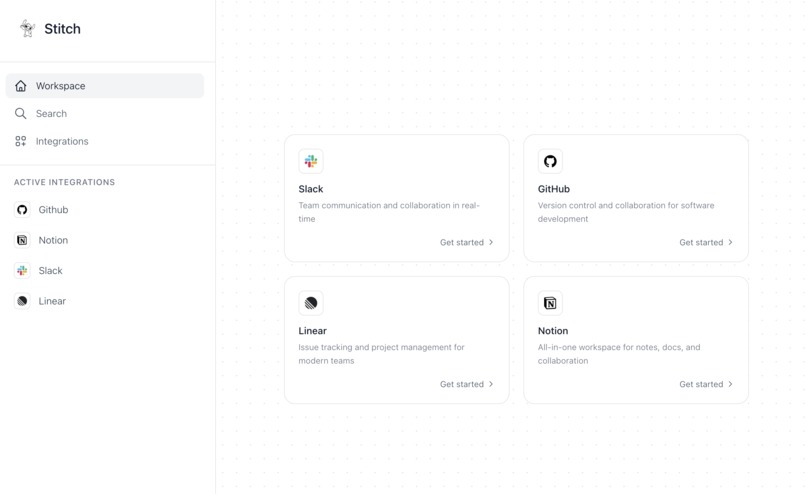The height and width of the screenshot is (494, 806).
Task: Click the chevron arrow on Notion card
Action: (730, 384)
